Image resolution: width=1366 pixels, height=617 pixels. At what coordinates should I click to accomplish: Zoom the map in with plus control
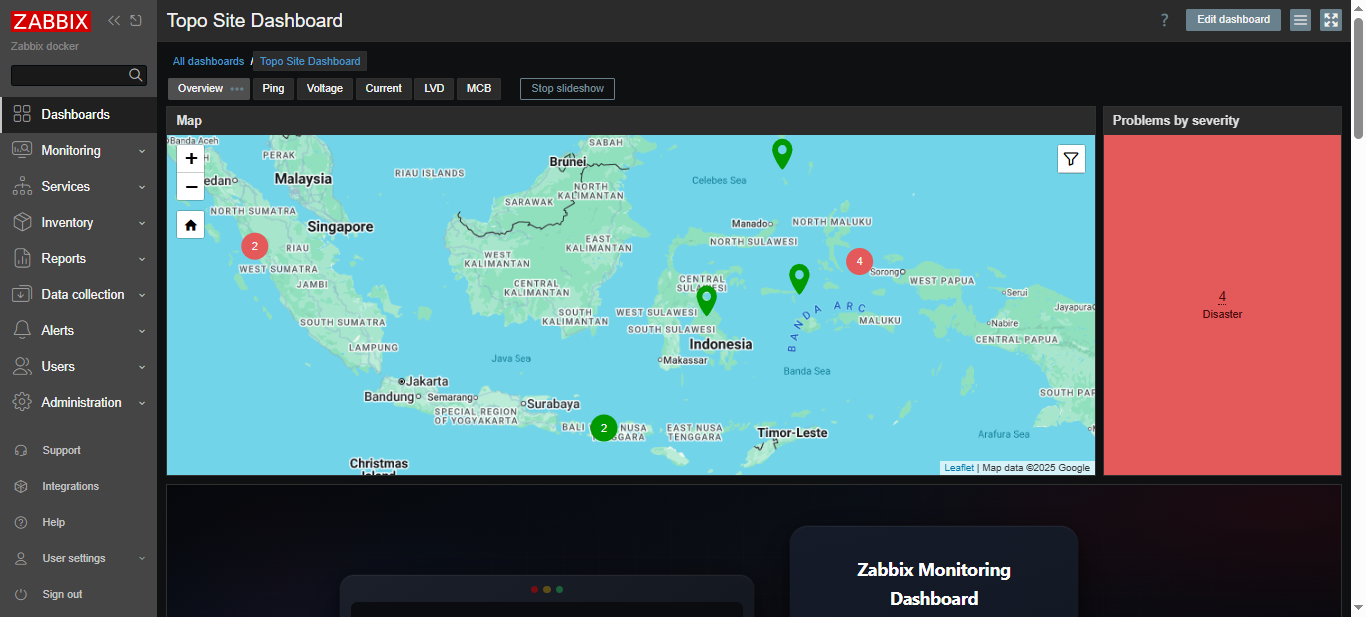coord(190,158)
